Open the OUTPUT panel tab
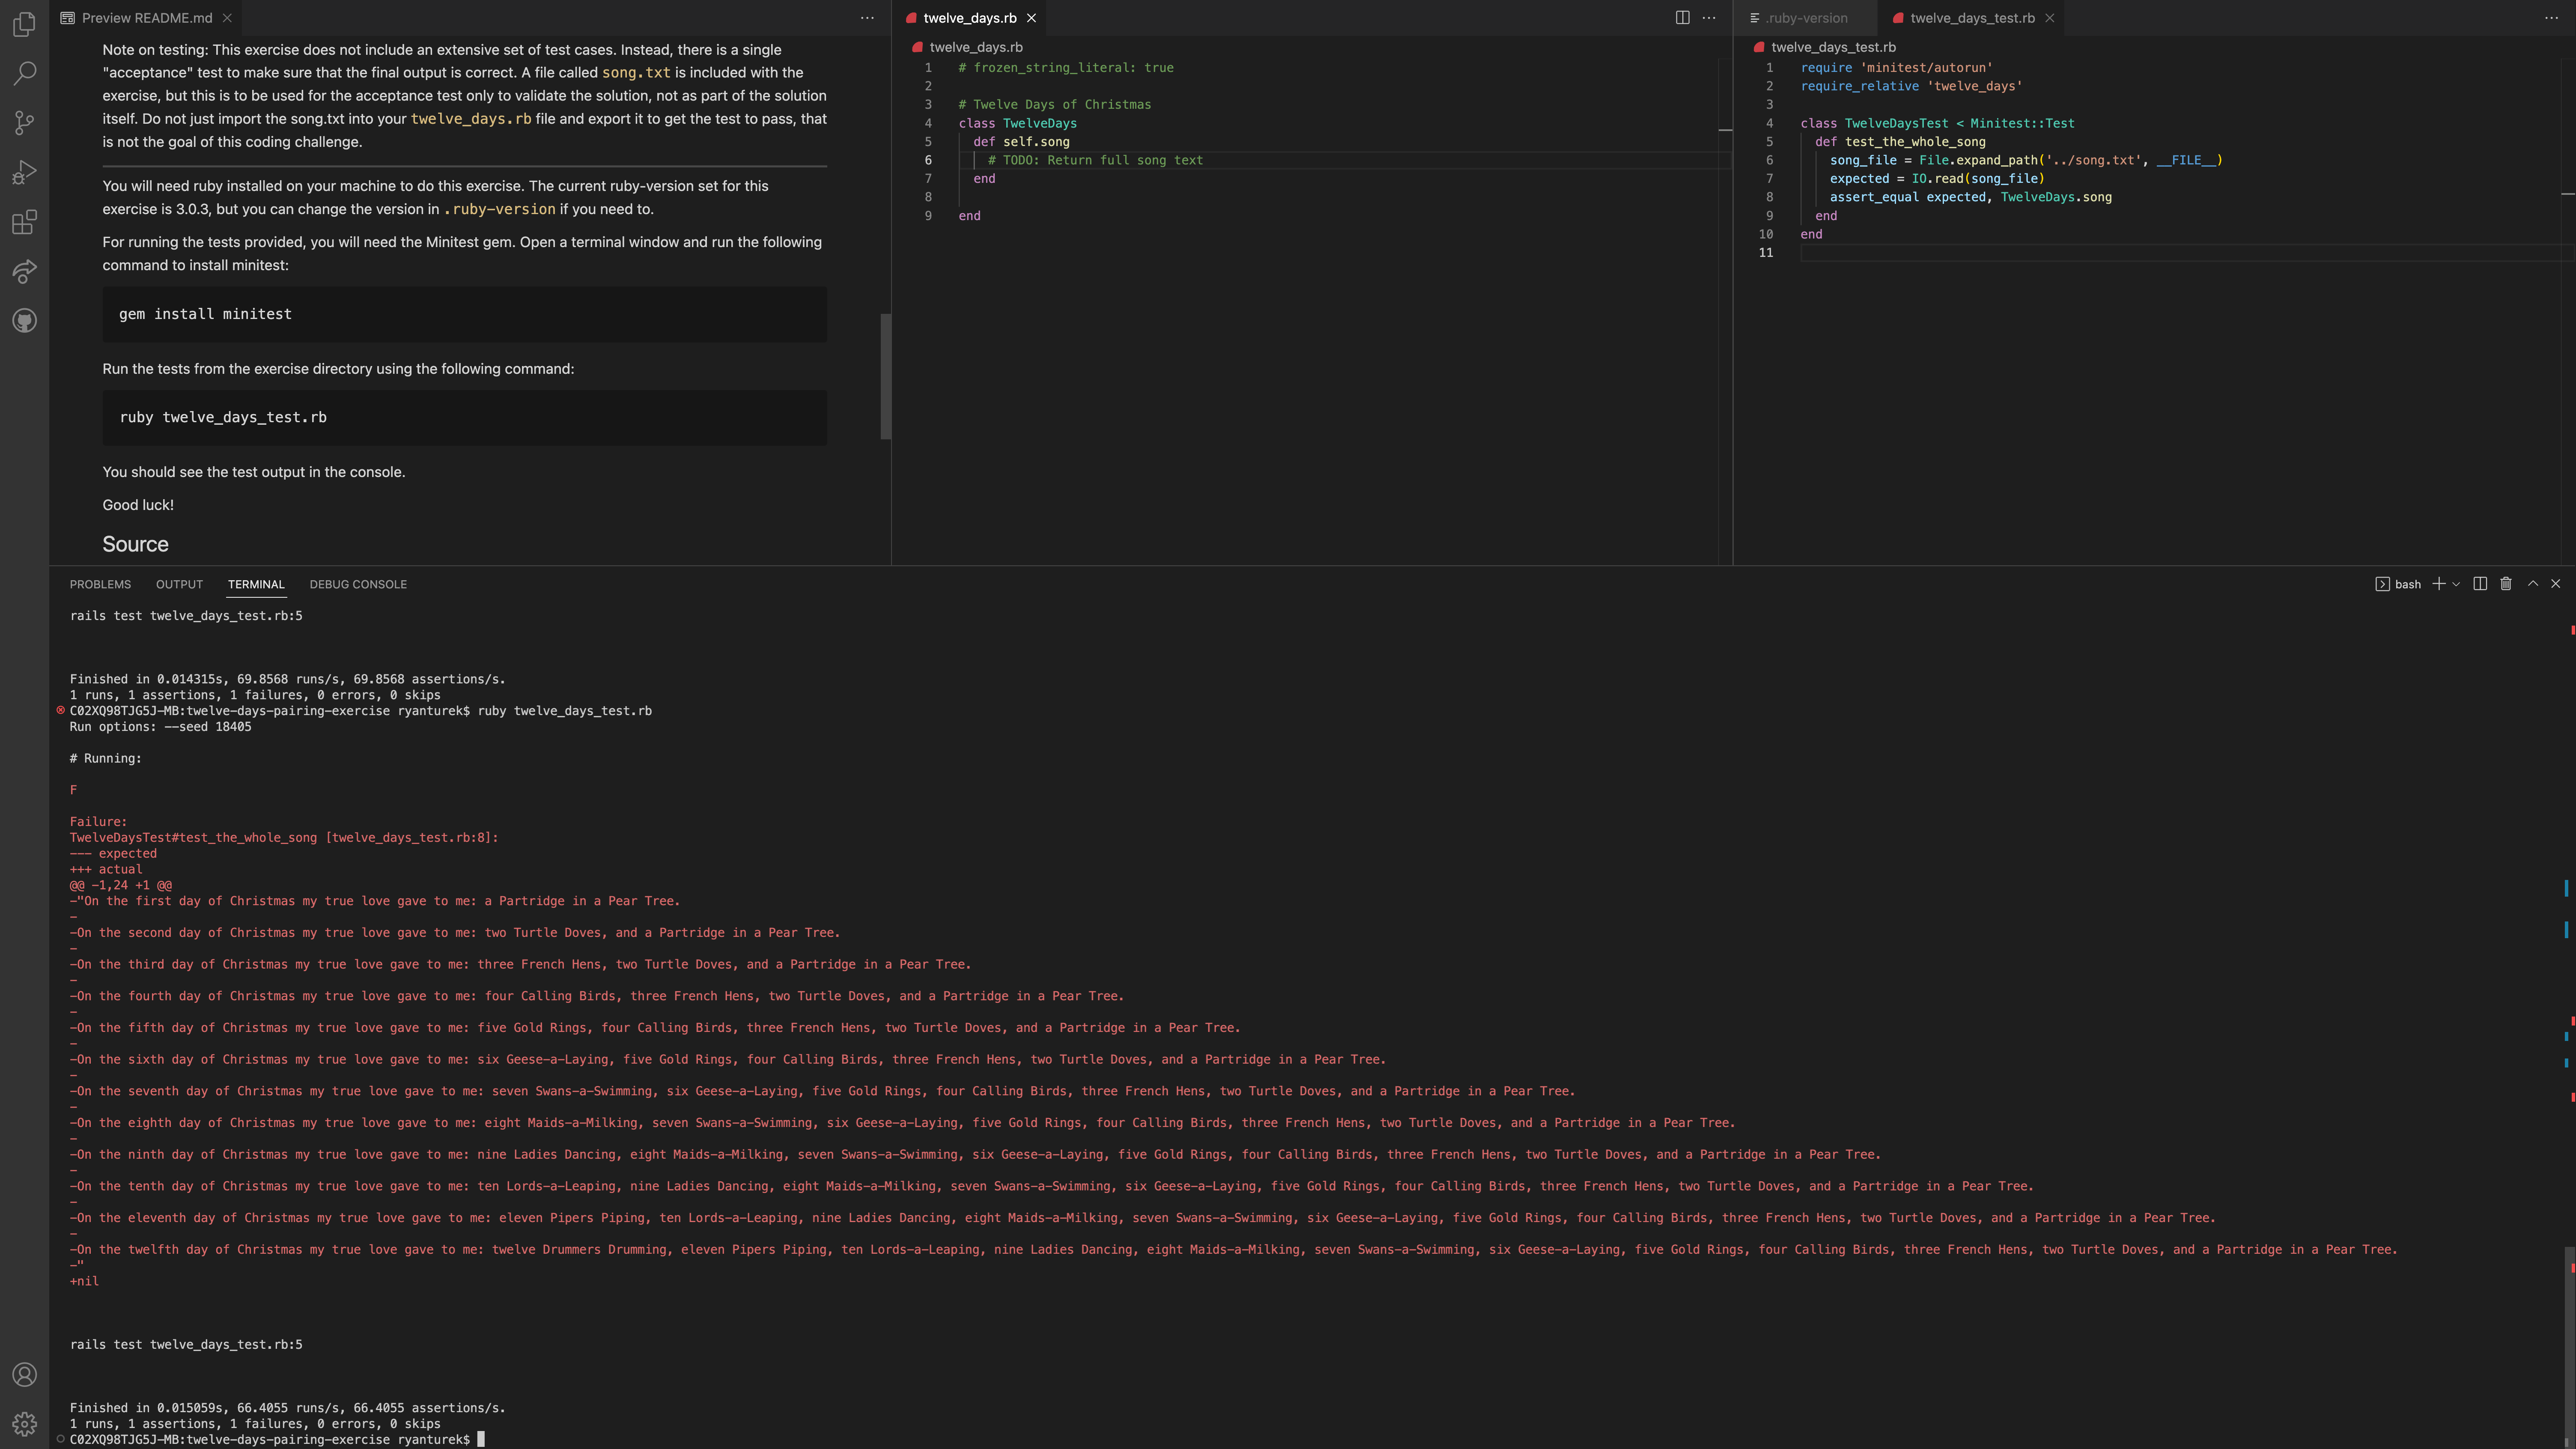The width and height of the screenshot is (2576, 1449). click(x=179, y=584)
